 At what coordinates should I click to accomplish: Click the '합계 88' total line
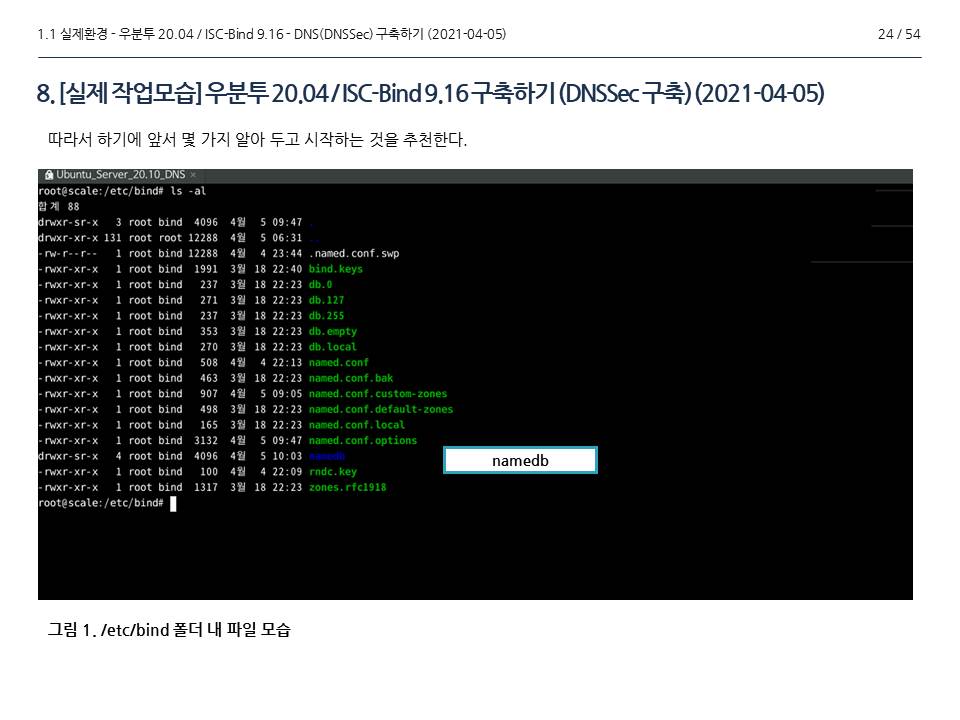pyautogui.click(x=59, y=206)
